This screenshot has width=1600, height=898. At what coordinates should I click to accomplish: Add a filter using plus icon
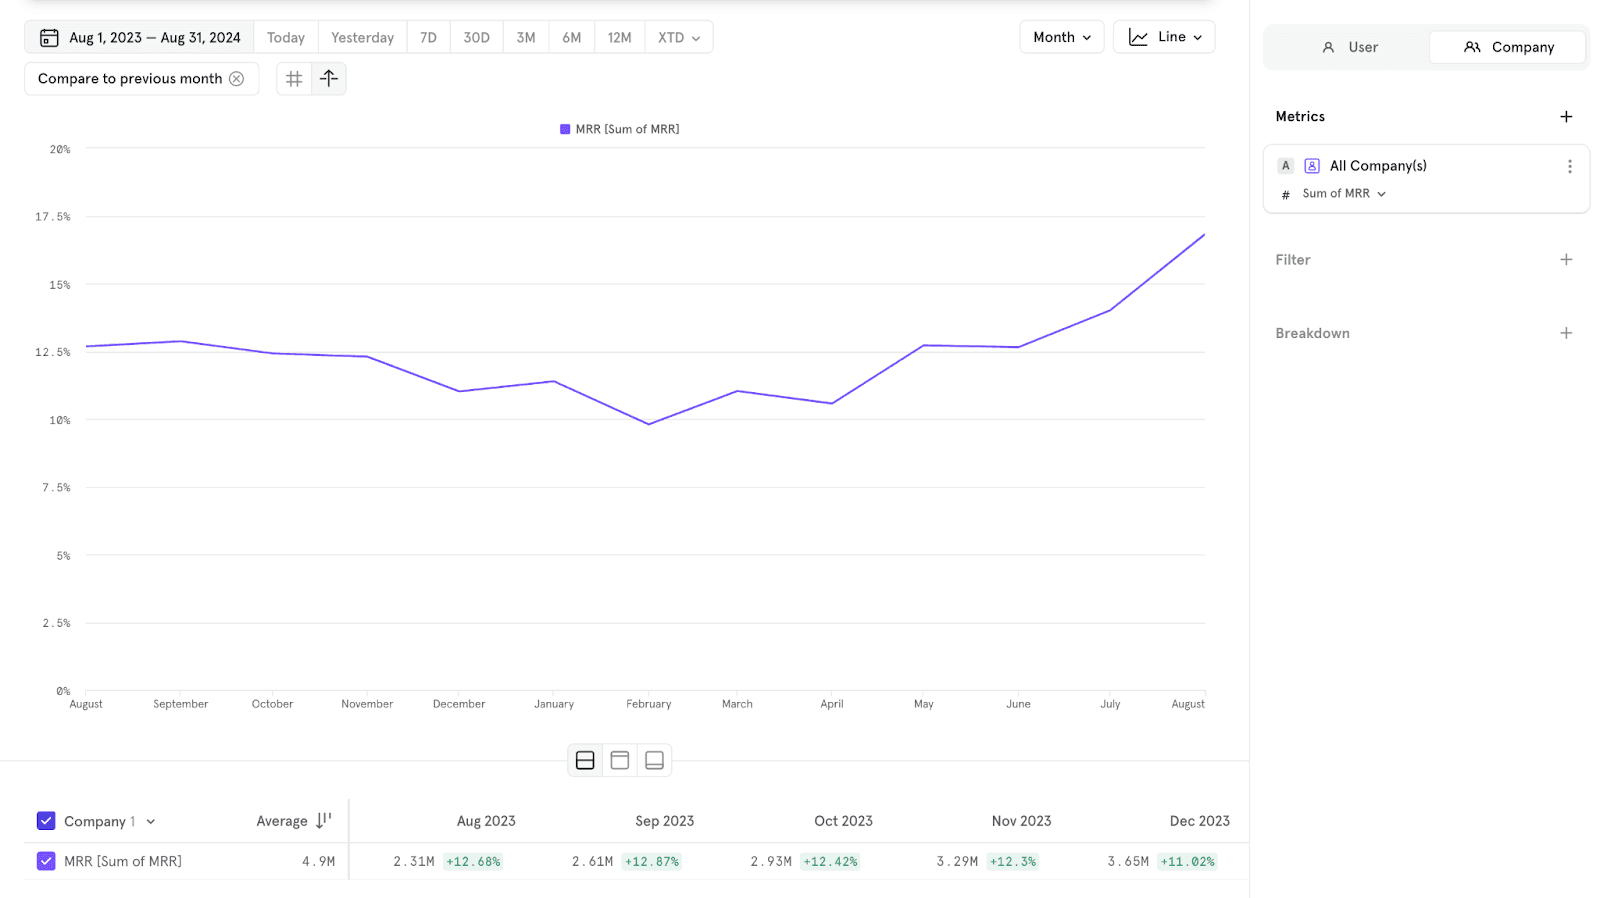tap(1566, 260)
